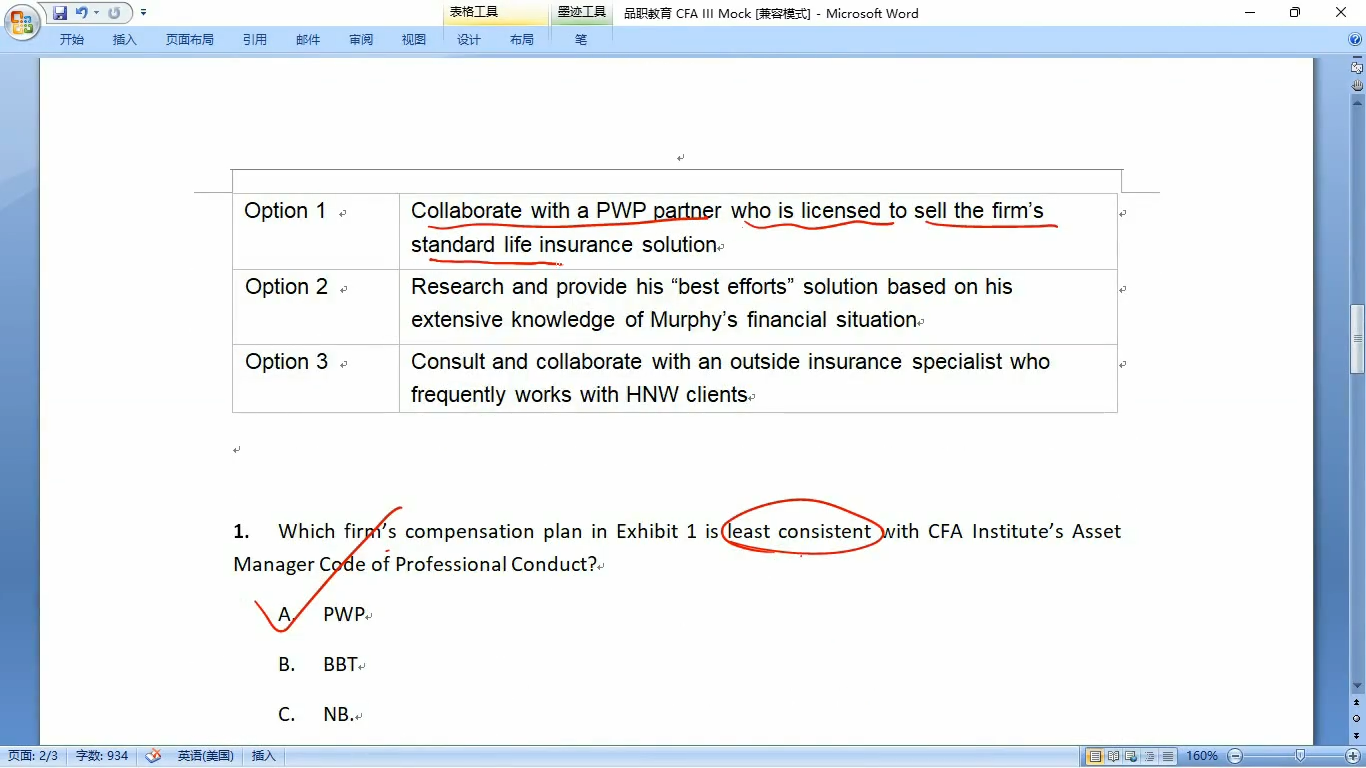
Task: Click text 'Research and provide his “best efforts”'
Action: 603,287
